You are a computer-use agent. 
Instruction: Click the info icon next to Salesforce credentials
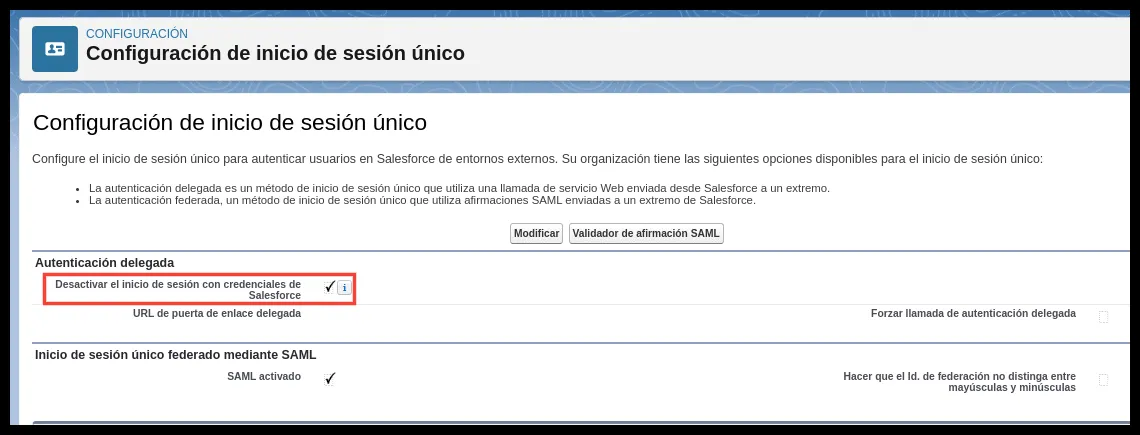pos(344,287)
